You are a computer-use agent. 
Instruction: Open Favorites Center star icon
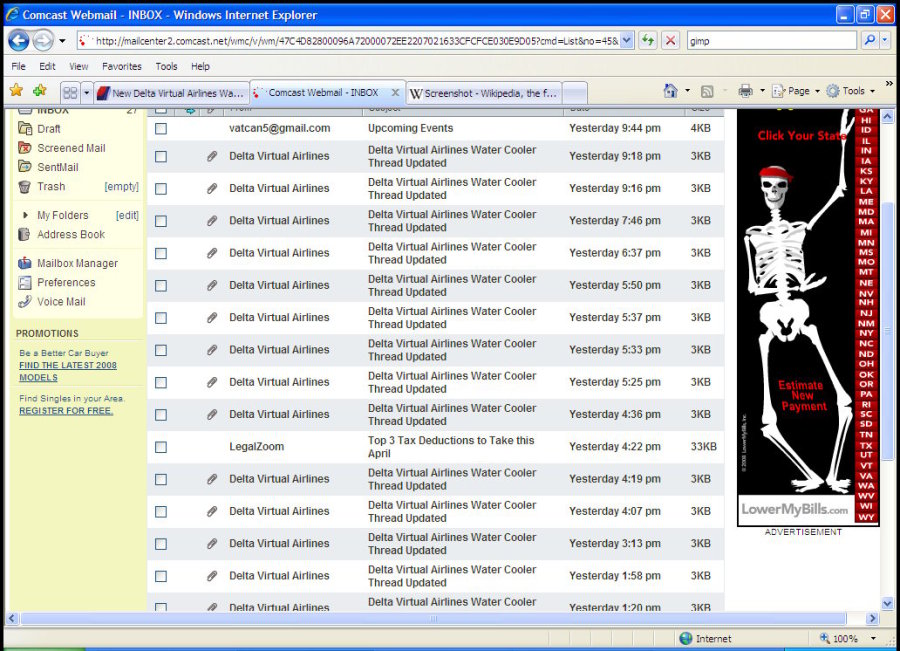pos(17,91)
